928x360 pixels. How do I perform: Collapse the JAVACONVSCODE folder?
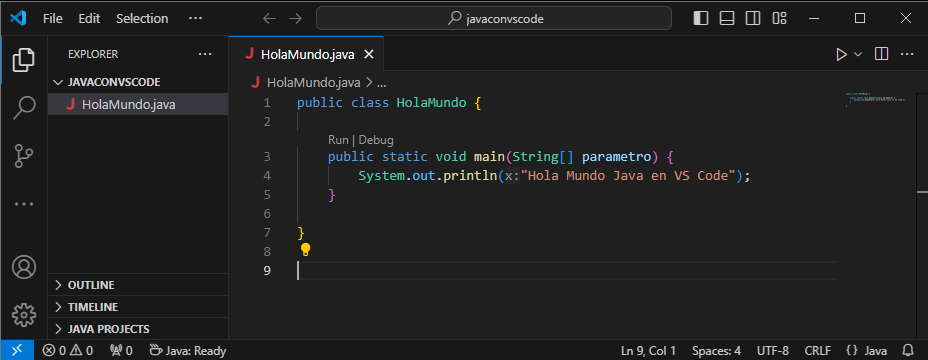(138, 82)
